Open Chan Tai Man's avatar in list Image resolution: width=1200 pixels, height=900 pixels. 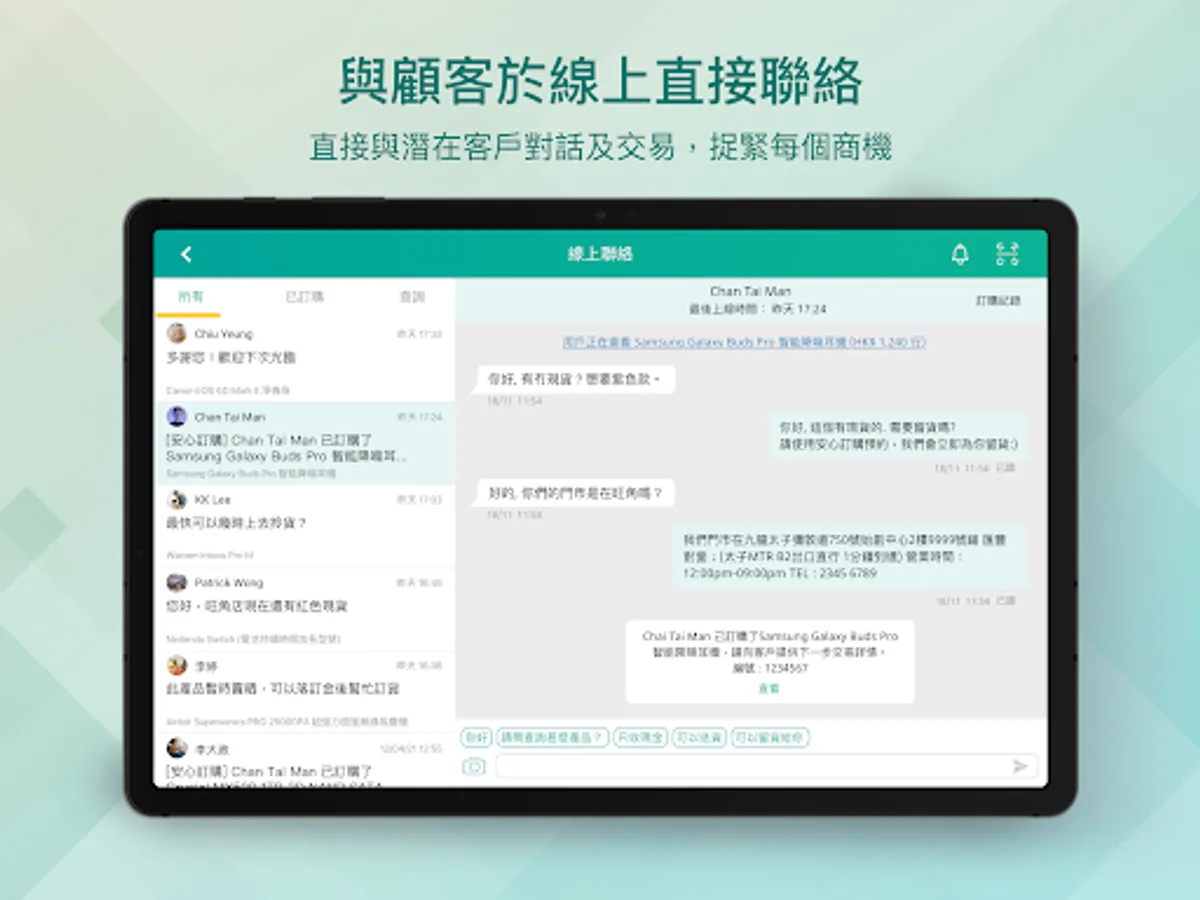pos(177,417)
